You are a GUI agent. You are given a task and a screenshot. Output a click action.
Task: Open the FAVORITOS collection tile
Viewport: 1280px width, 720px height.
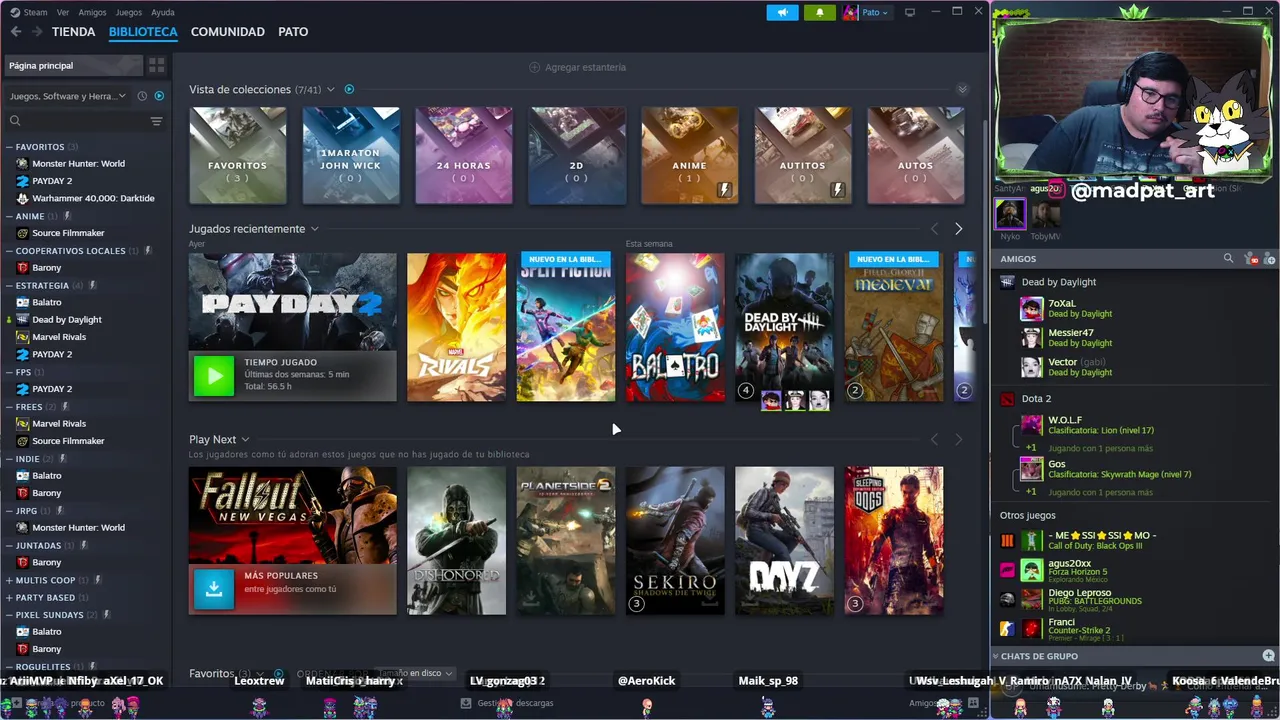[238, 155]
